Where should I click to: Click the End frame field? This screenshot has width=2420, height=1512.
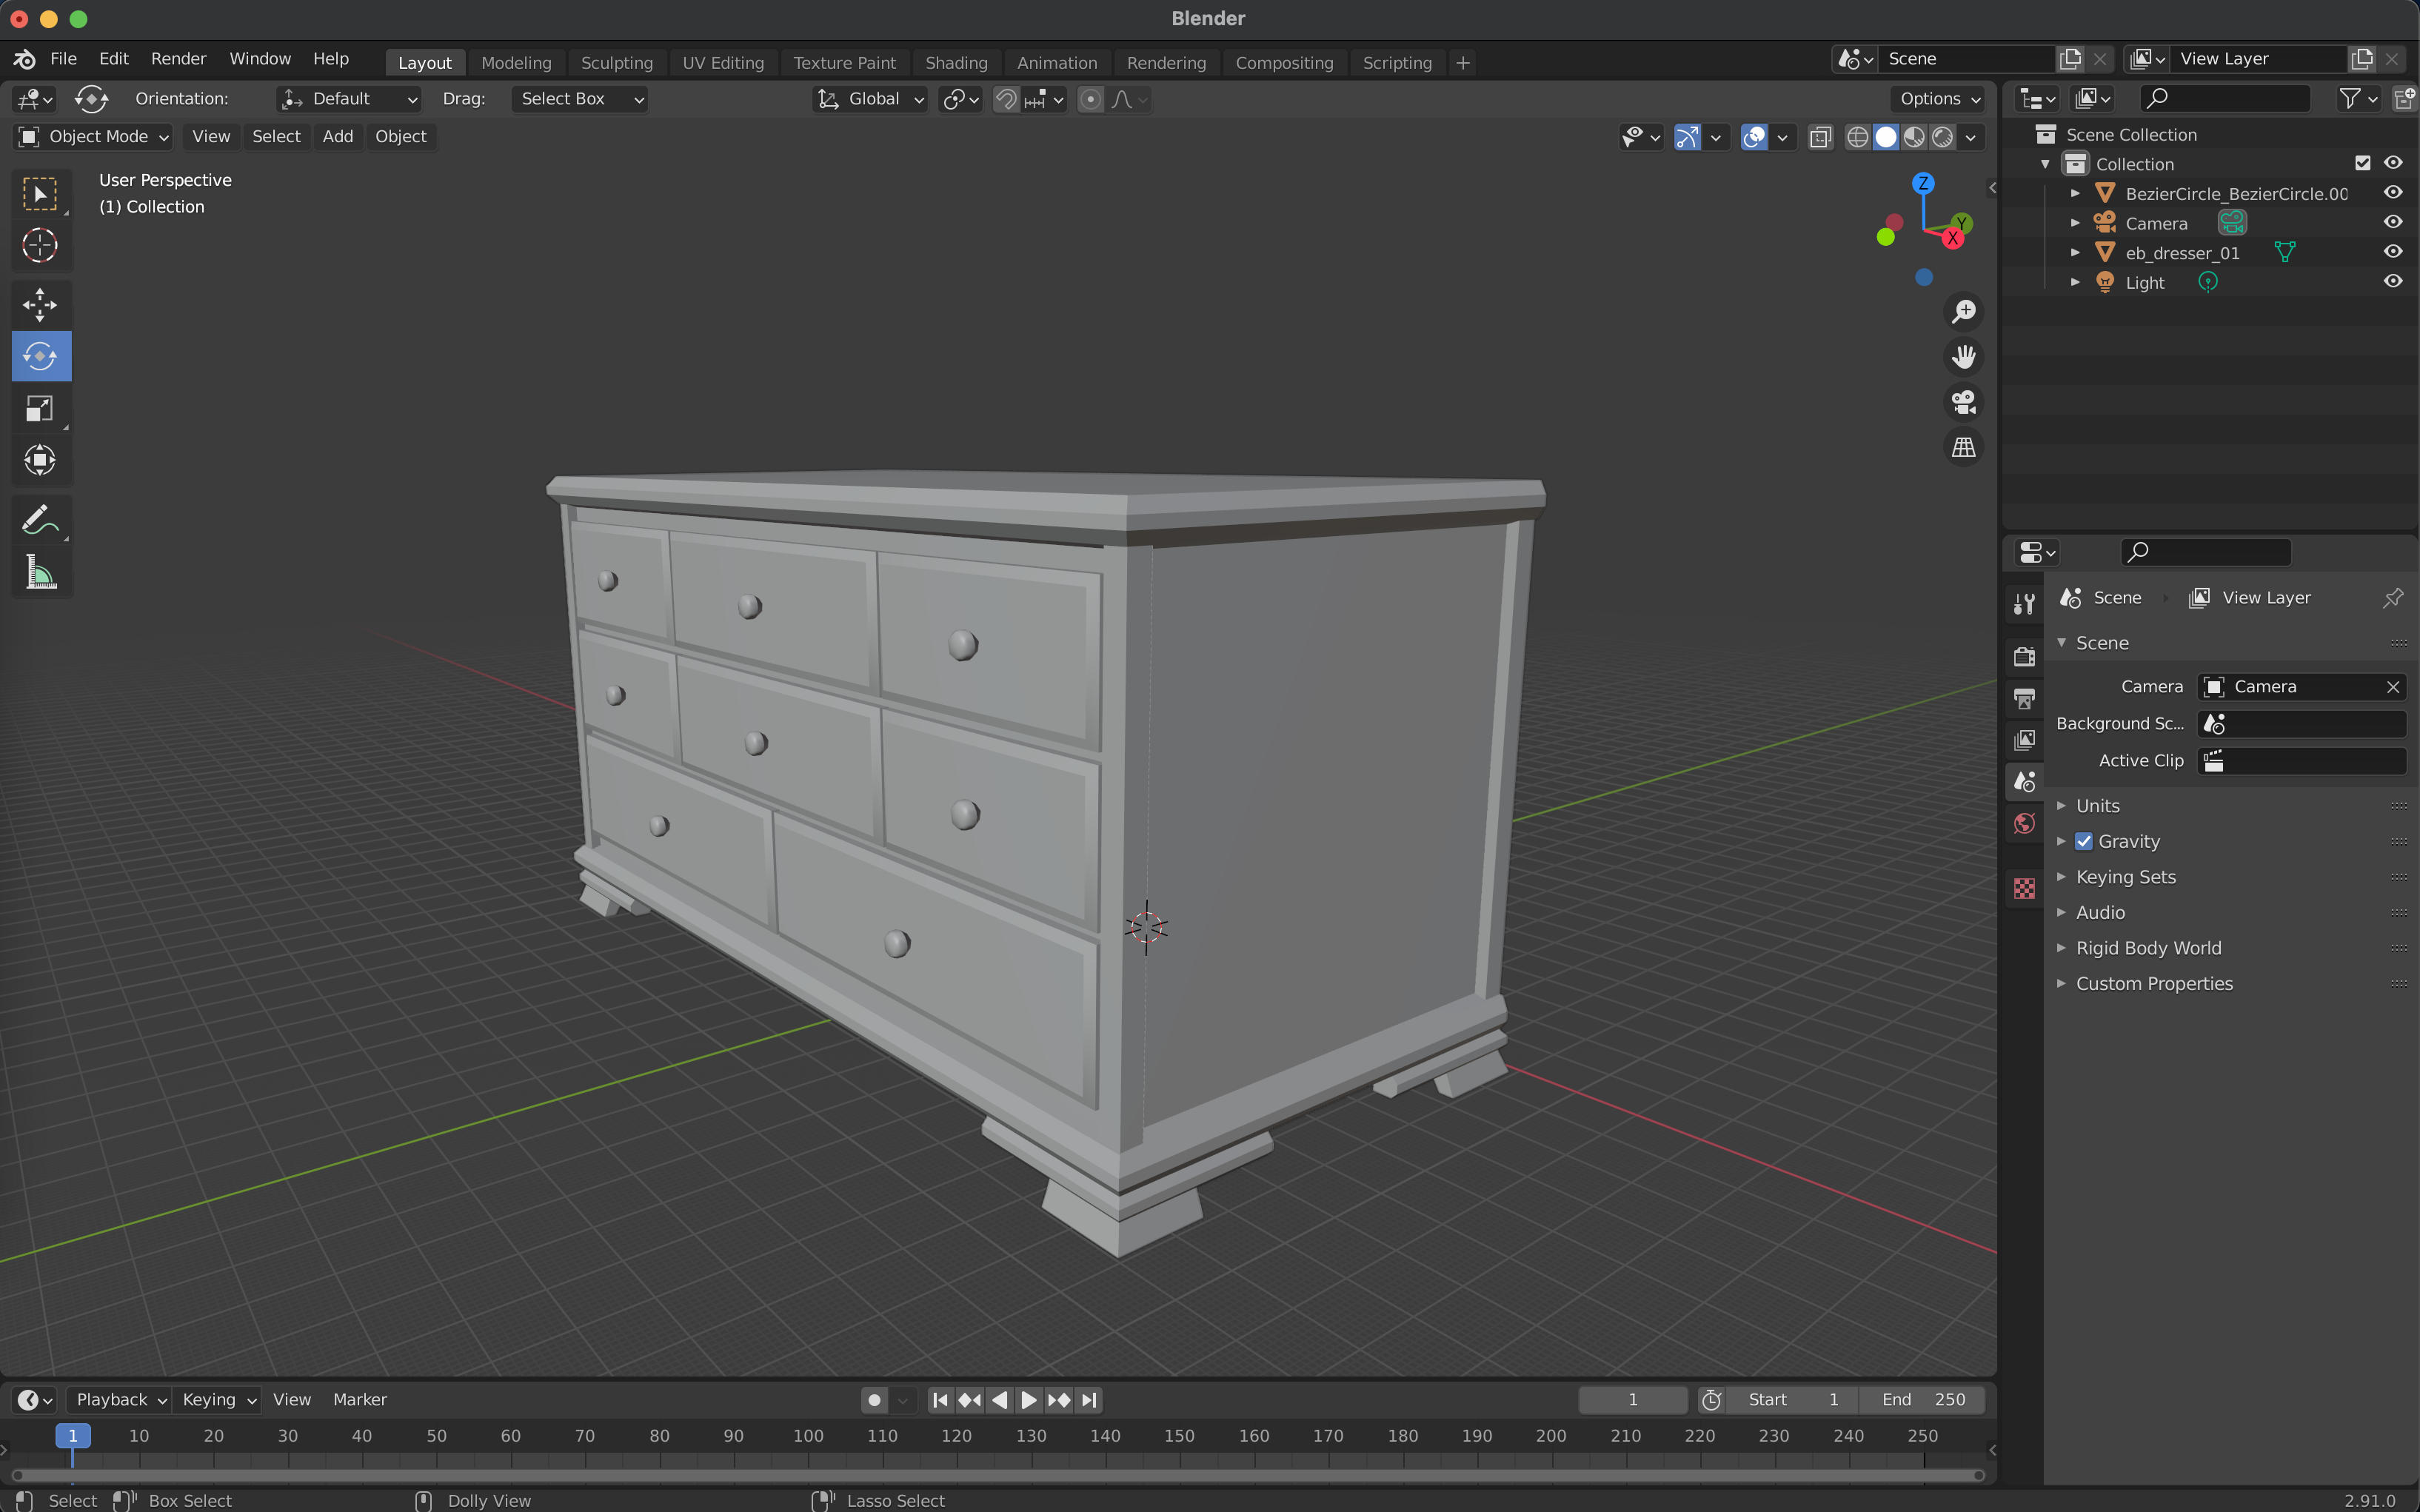coord(1922,1399)
